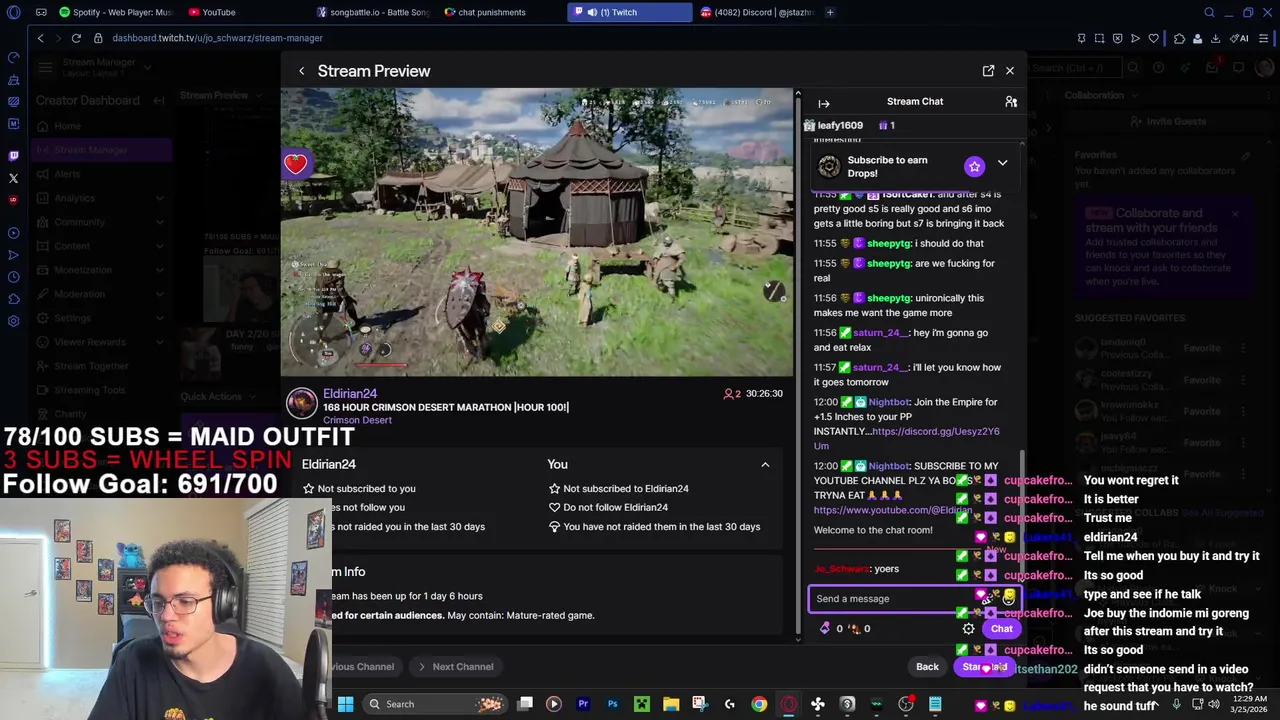Open Photoshop from the taskbar
This screenshot has width=1280, height=720.
(612, 704)
